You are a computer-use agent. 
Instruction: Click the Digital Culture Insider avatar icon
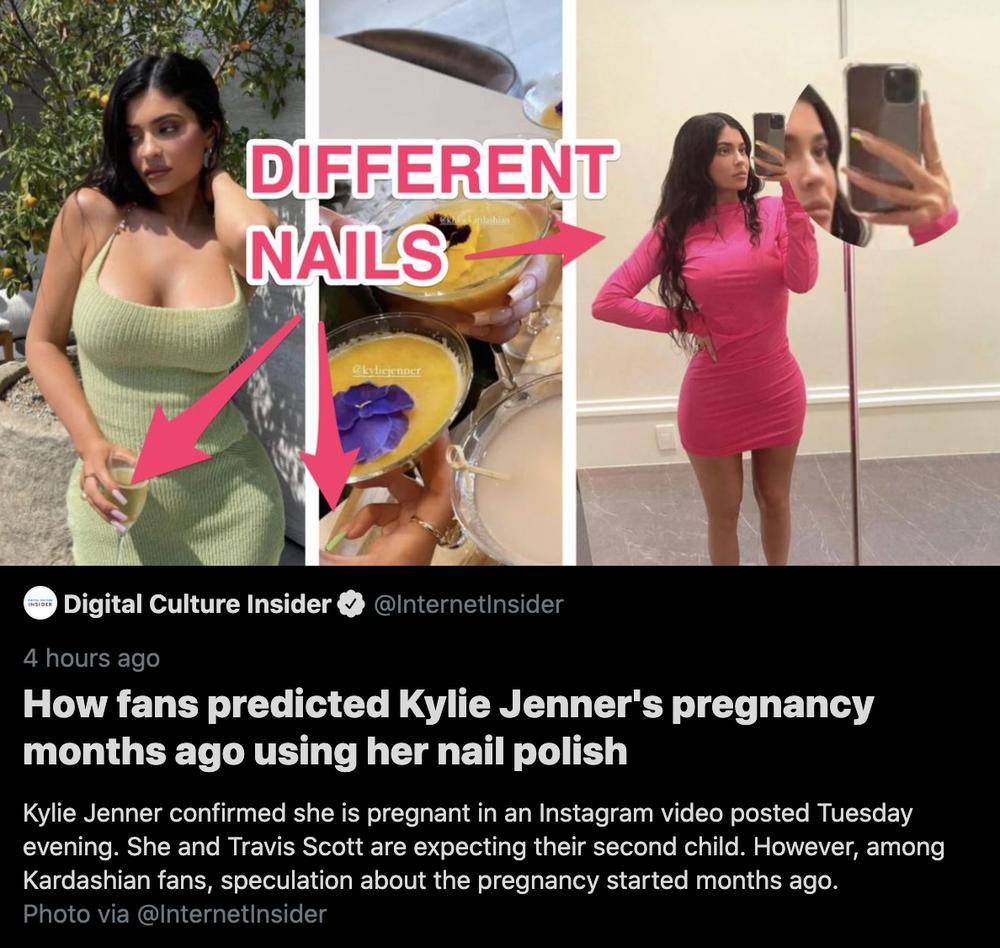40,603
